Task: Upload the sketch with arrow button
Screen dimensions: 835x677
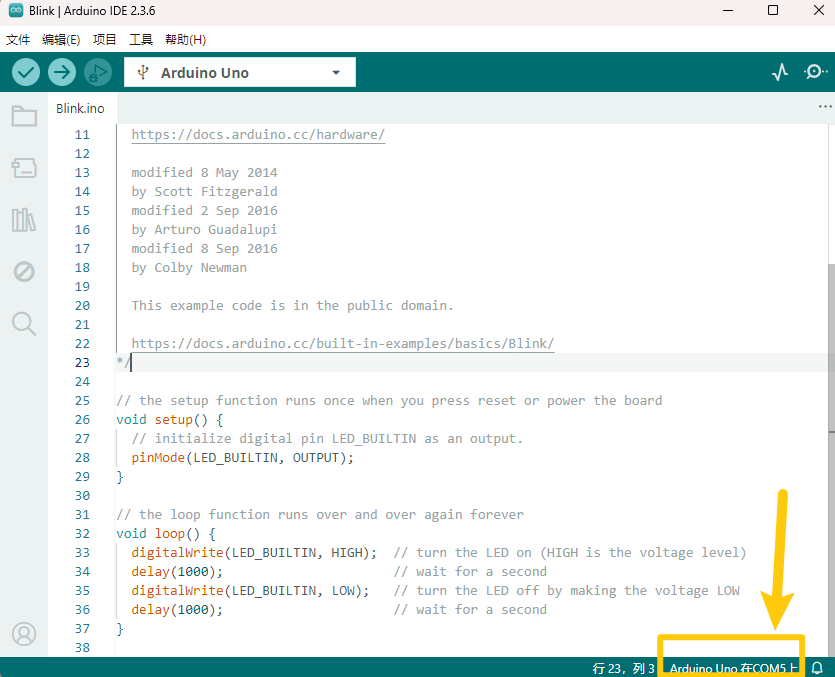Action: [x=62, y=72]
